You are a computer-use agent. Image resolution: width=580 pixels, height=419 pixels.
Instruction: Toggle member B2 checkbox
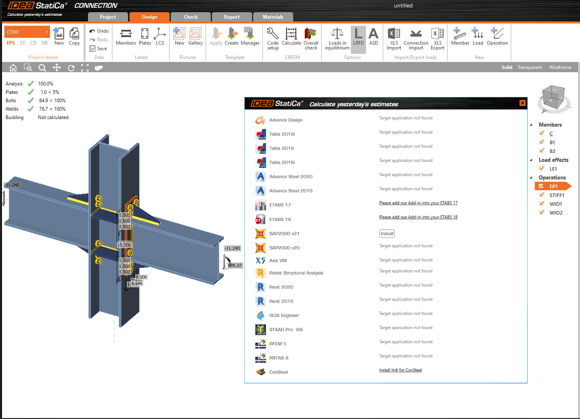tap(542, 151)
